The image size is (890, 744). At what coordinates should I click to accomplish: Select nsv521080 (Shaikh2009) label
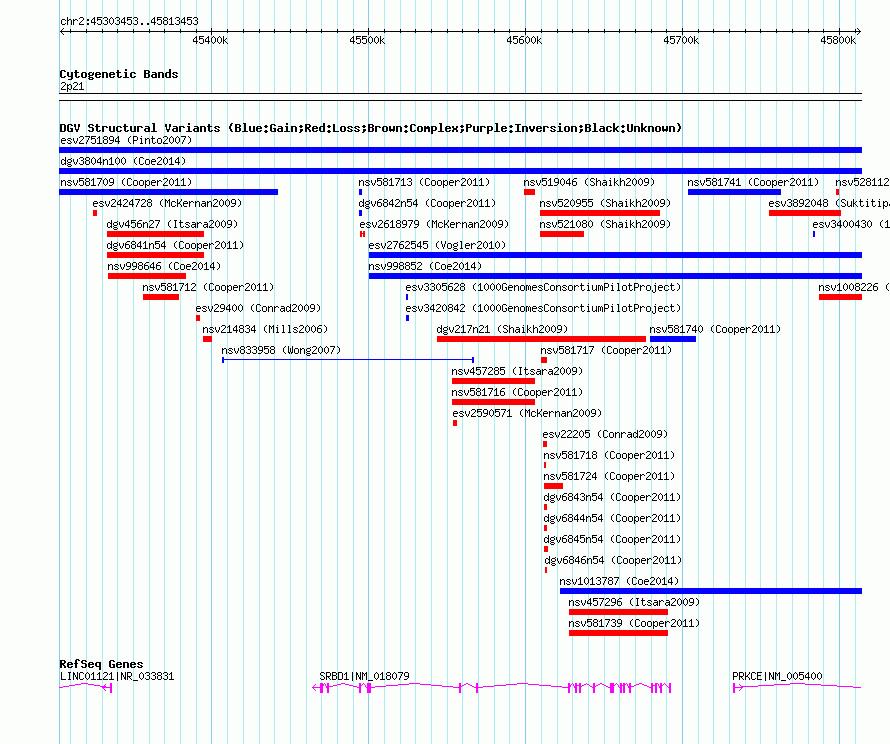(x=605, y=224)
